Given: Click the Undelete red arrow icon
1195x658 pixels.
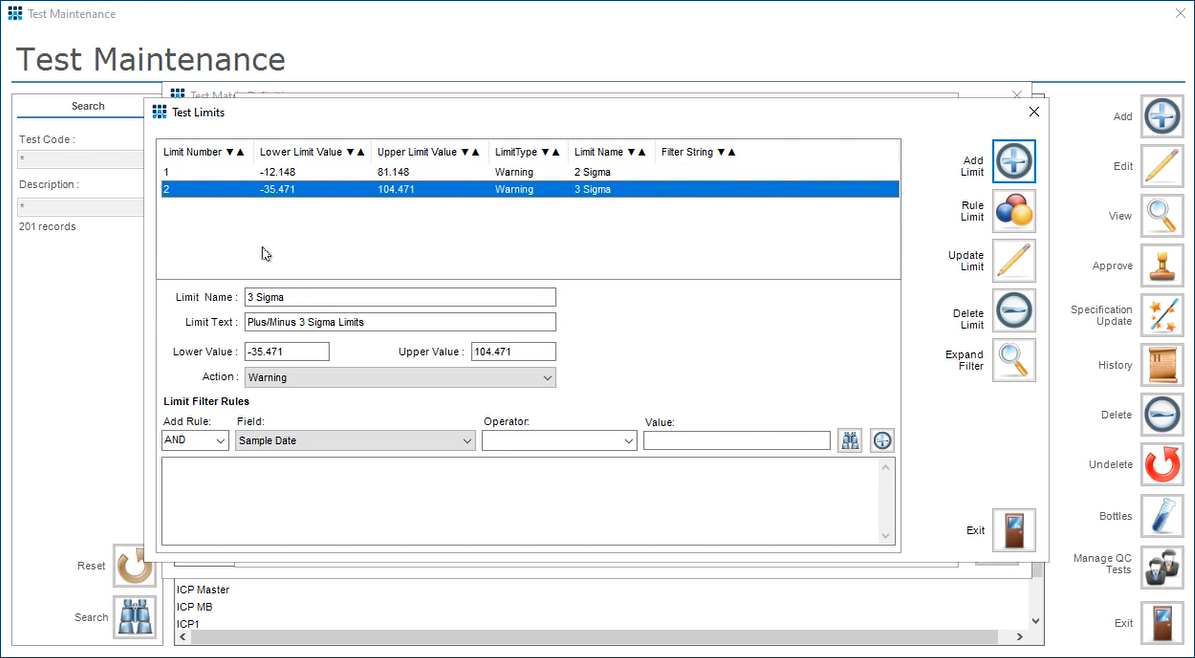Looking at the screenshot, I should click(x=1161, y=464).
